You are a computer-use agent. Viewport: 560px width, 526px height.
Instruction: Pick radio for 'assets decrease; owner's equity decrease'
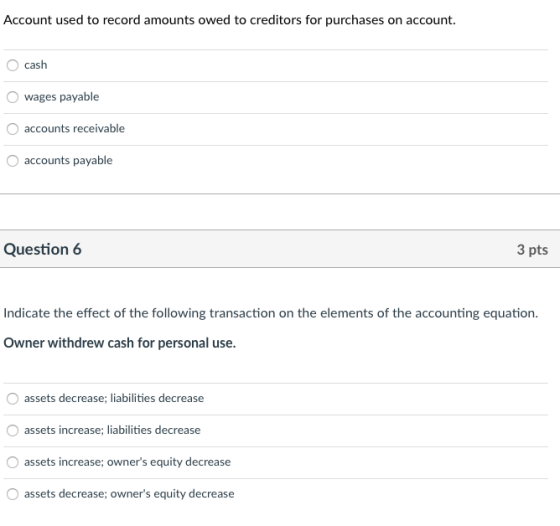pos(12,494)
